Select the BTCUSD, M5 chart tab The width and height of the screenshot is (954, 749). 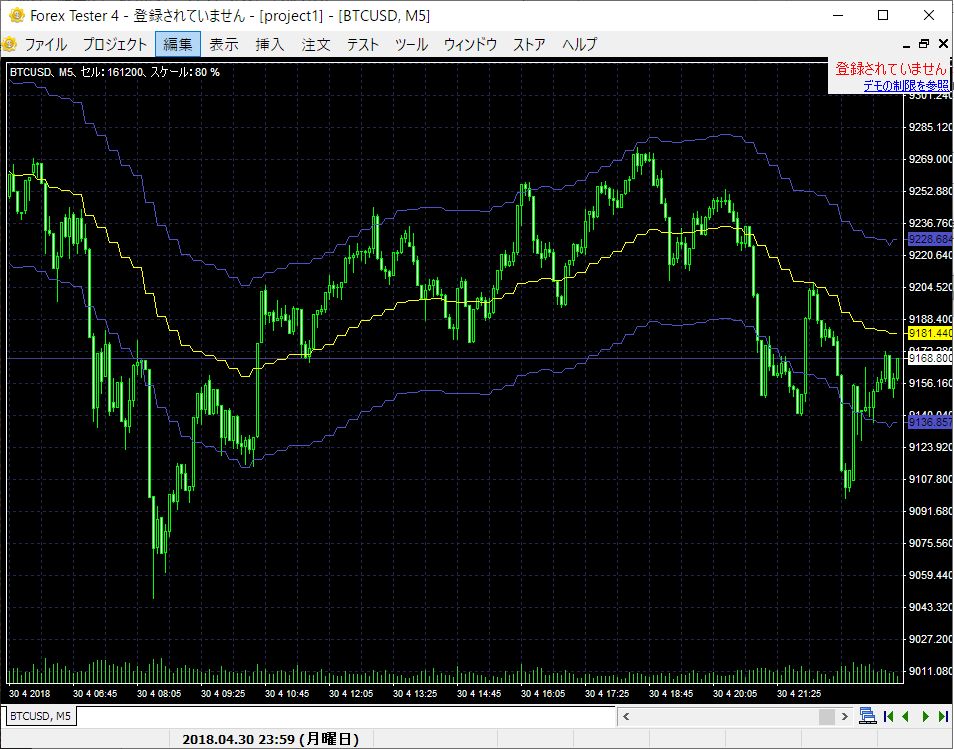tap(40, 716)
